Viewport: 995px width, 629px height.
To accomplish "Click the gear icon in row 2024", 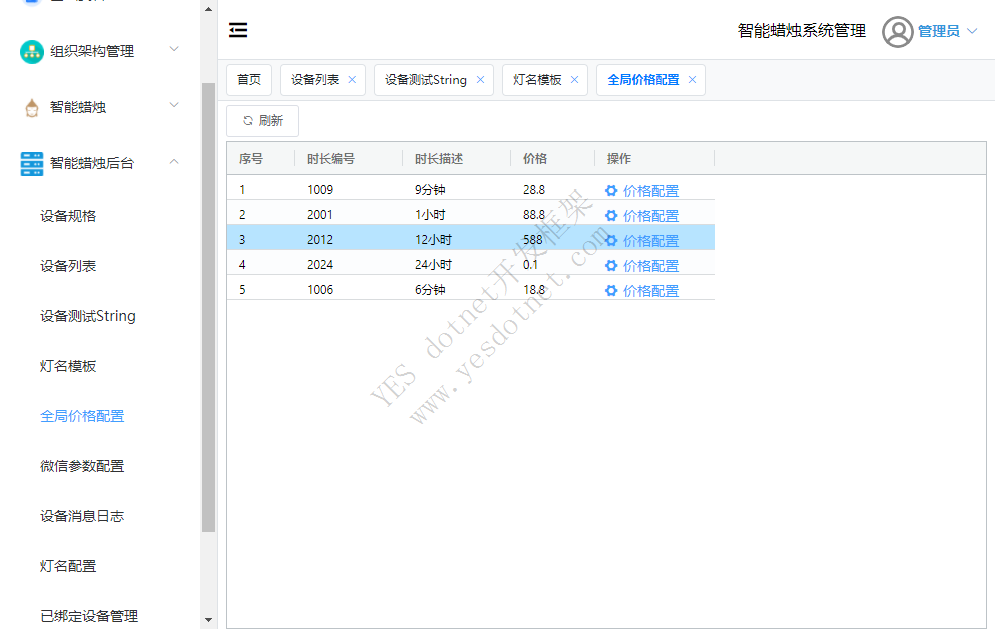I will 611,265.
